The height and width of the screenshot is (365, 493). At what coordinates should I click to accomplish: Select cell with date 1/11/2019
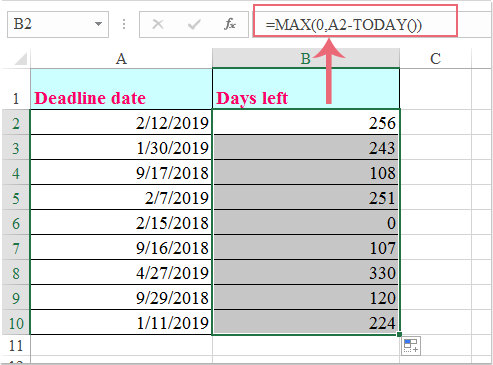[121, 322]
